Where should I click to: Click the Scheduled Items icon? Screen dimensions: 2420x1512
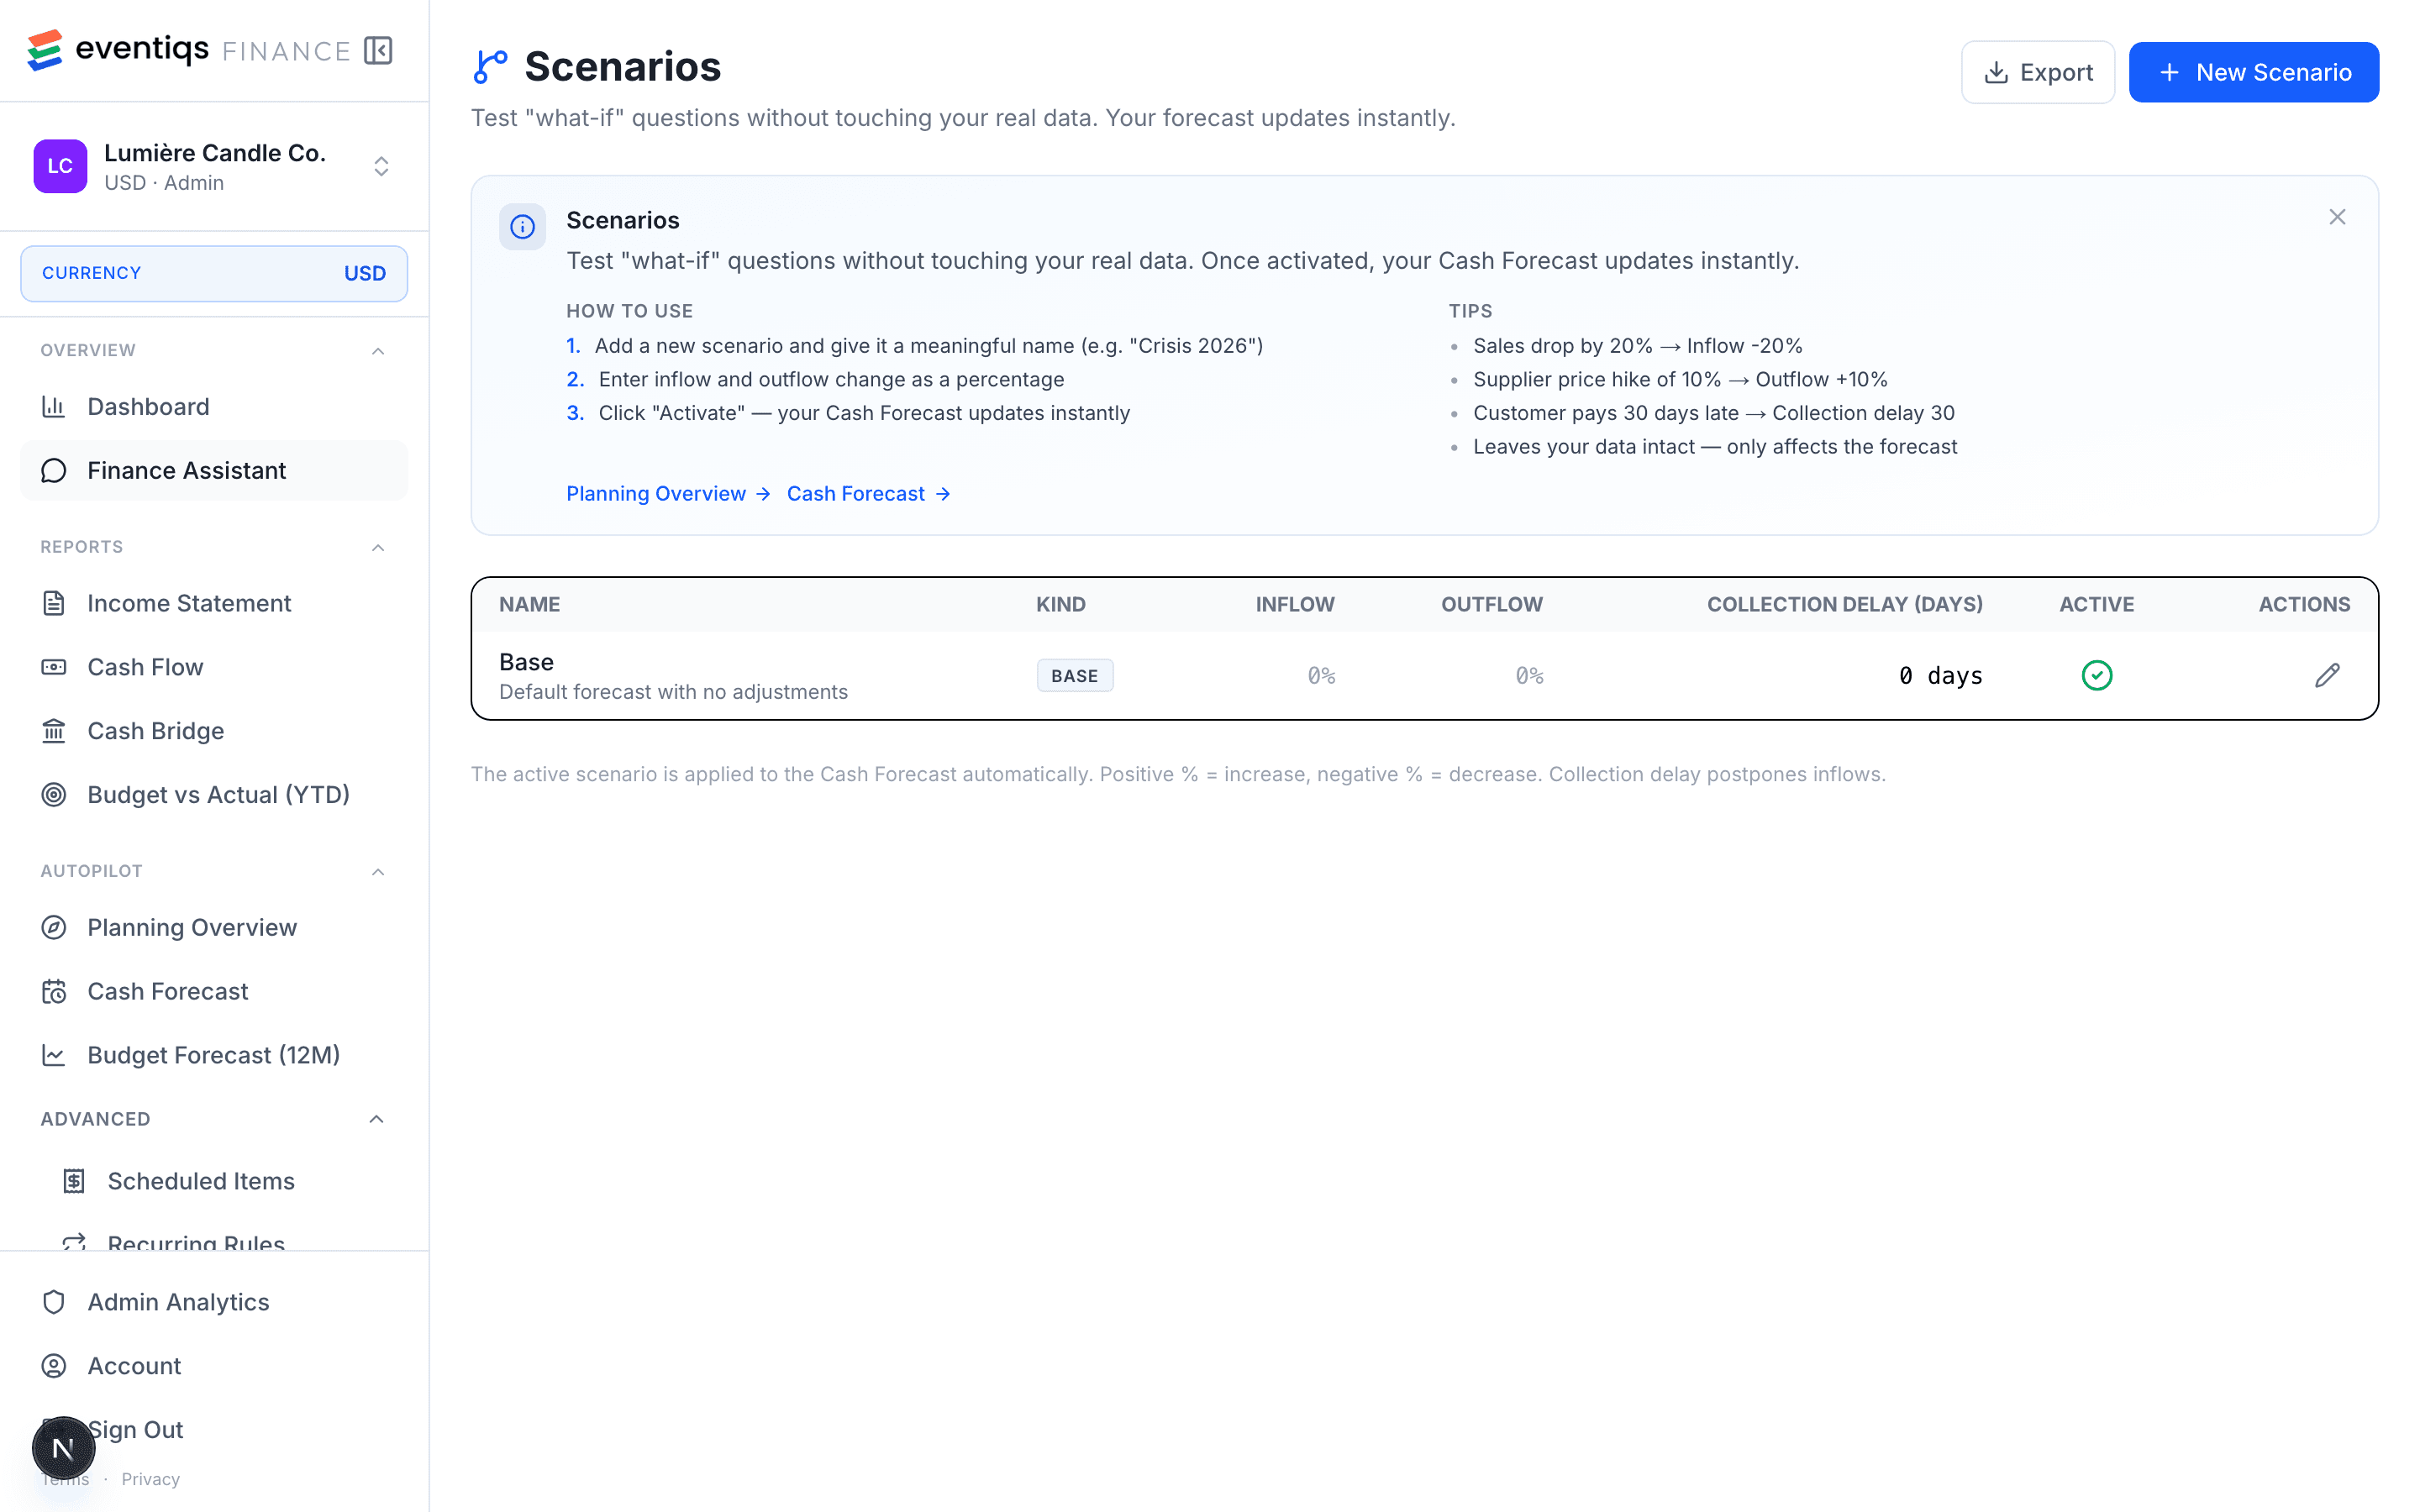(74, 1181)
